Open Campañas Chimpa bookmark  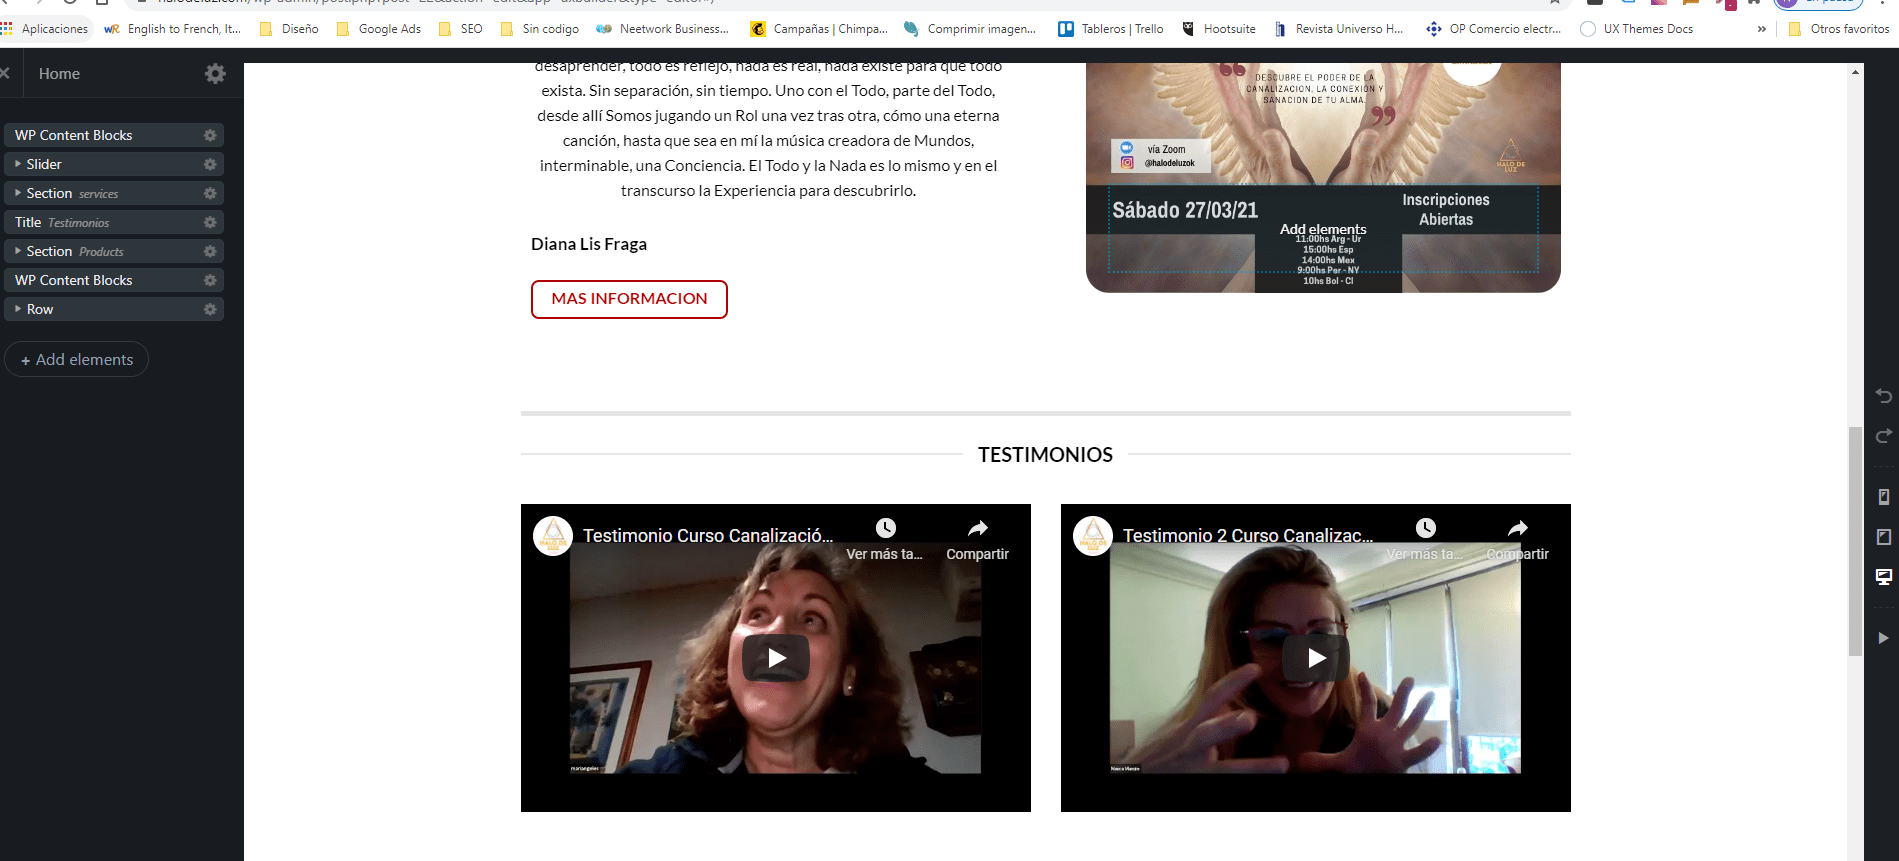tap(819, 29)
